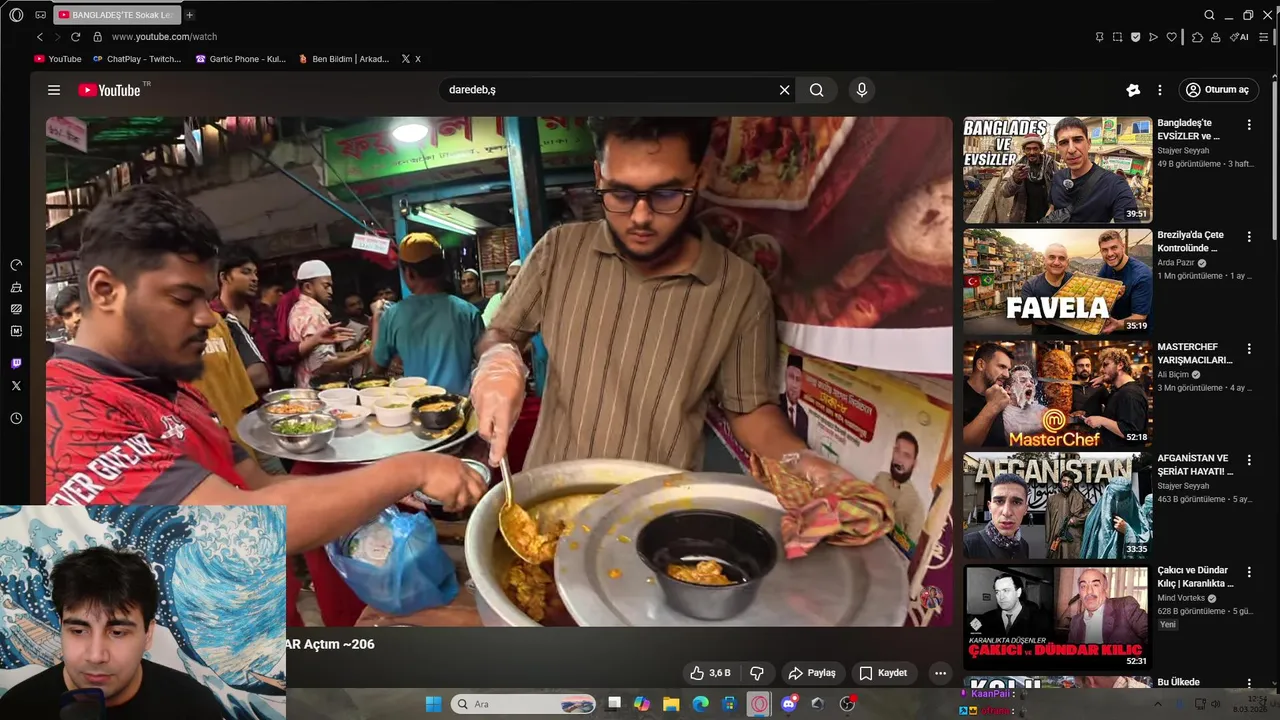Open the Windows Start menu

point(433,704)
